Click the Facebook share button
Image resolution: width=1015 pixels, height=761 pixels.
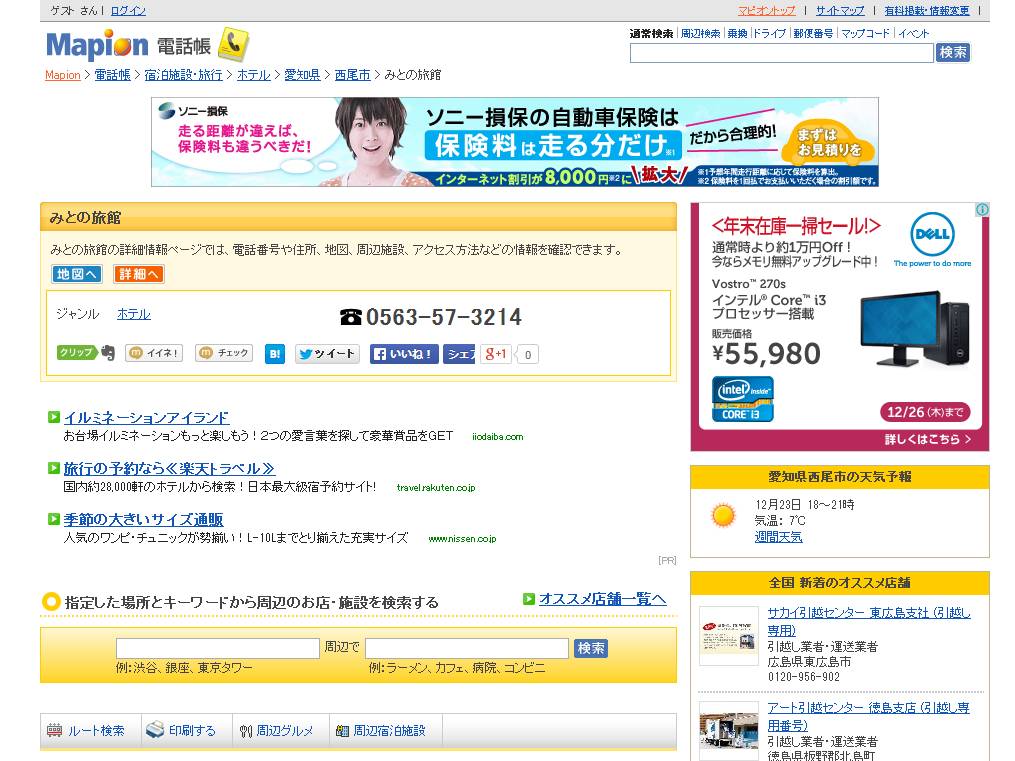coord(459,354)
